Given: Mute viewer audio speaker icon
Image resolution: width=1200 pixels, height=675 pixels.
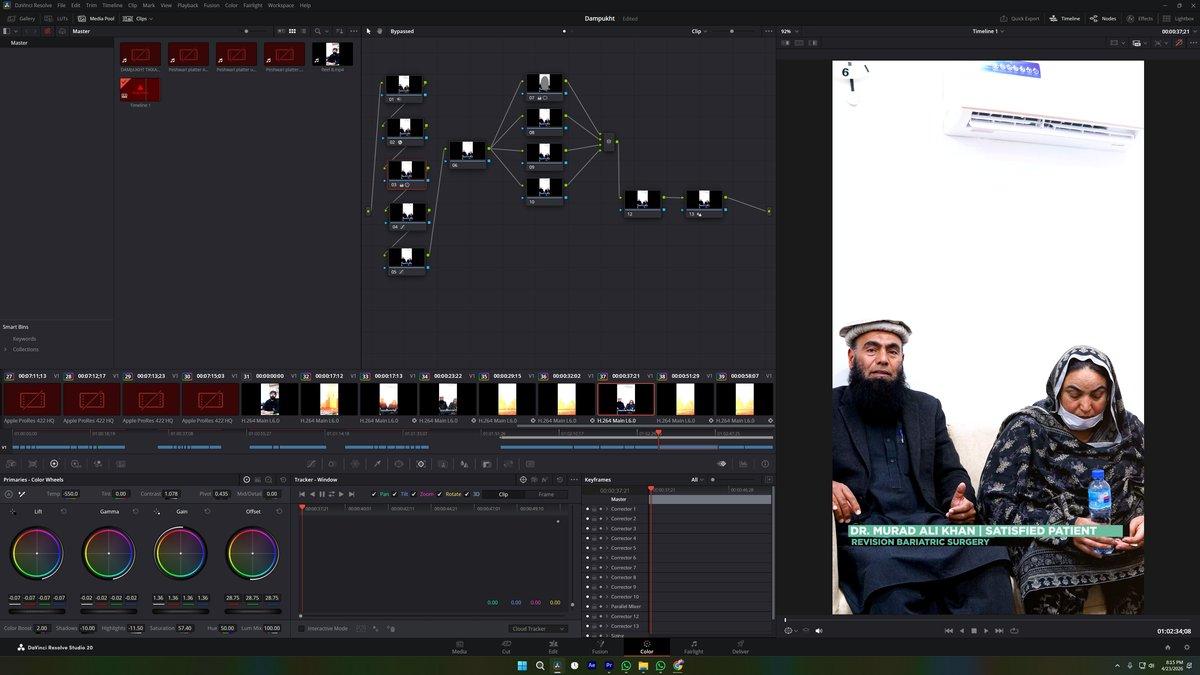Looking at the screenshot, I should click(818, 631).
